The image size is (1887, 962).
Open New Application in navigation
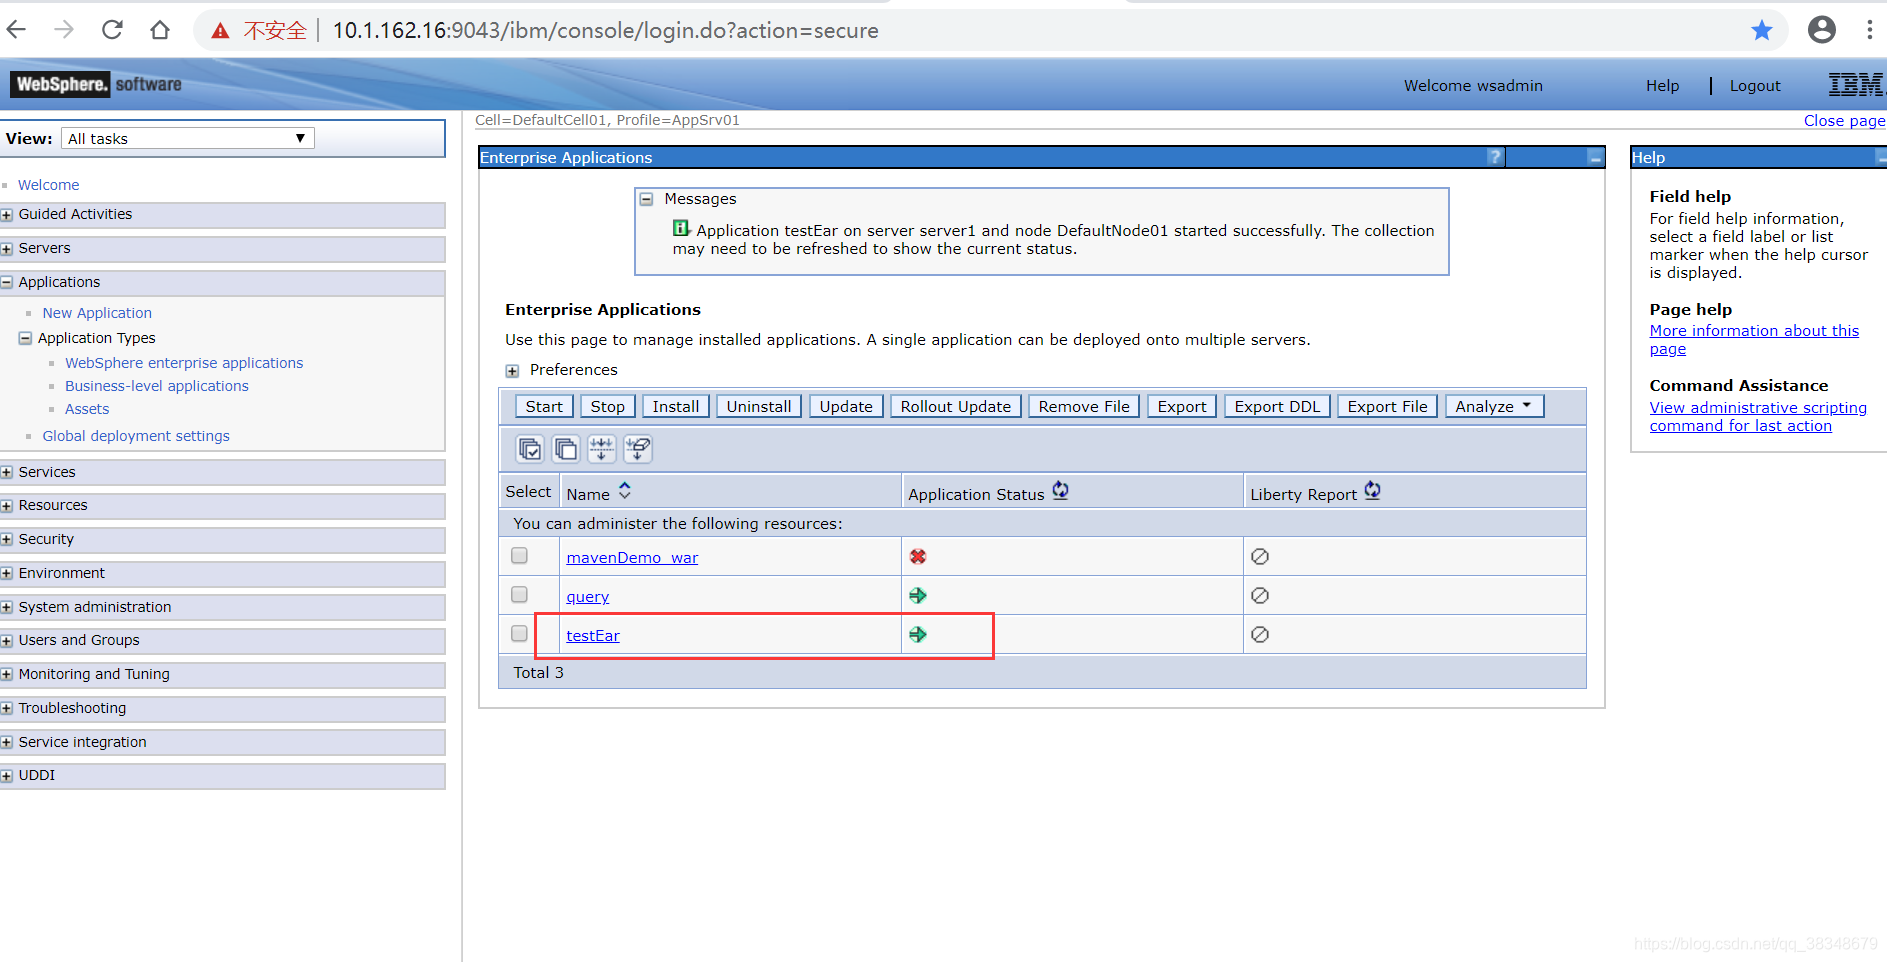pos(97,313)
